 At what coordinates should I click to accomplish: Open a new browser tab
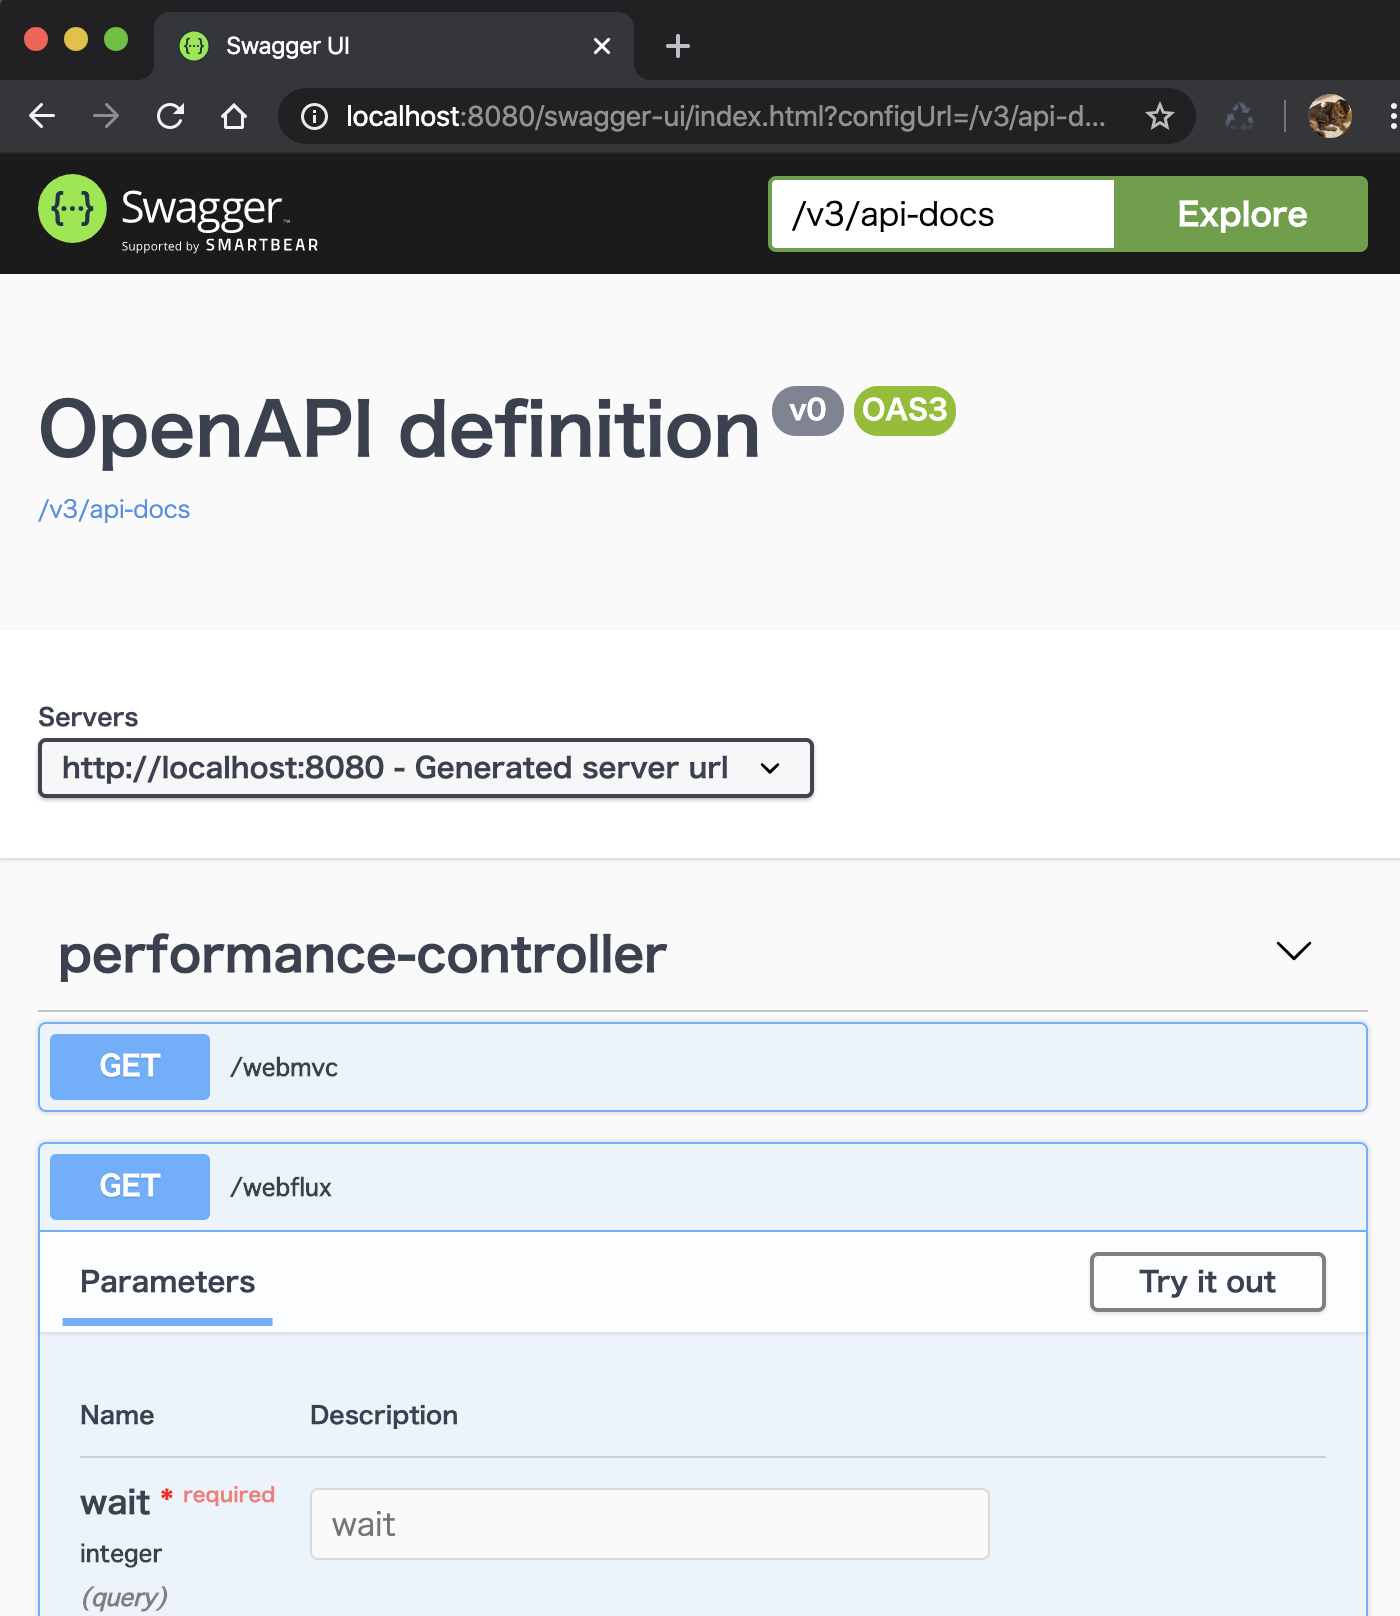677,45
